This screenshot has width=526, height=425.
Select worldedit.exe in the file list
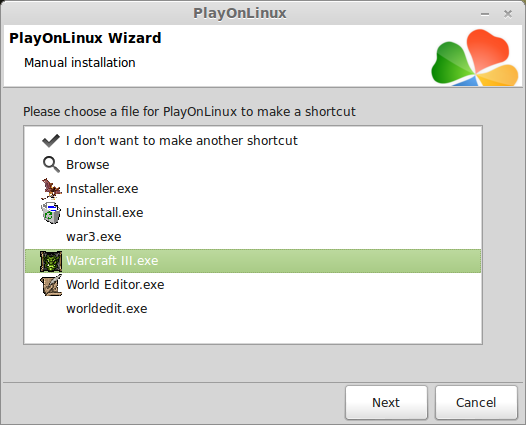tap(107, 309)
